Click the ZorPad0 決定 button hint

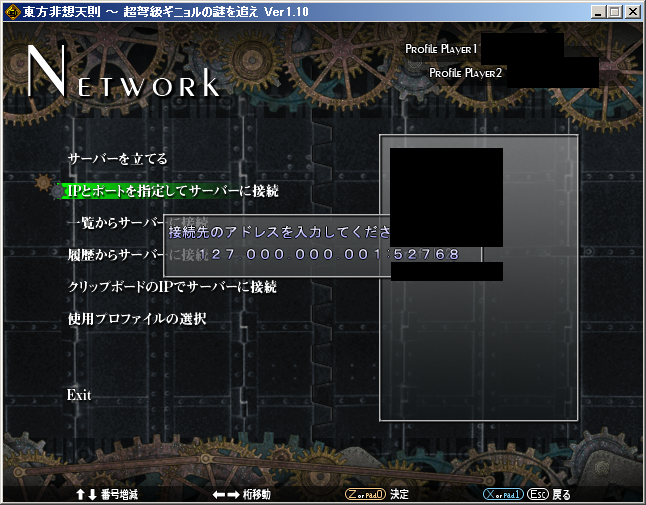(377, 494)
